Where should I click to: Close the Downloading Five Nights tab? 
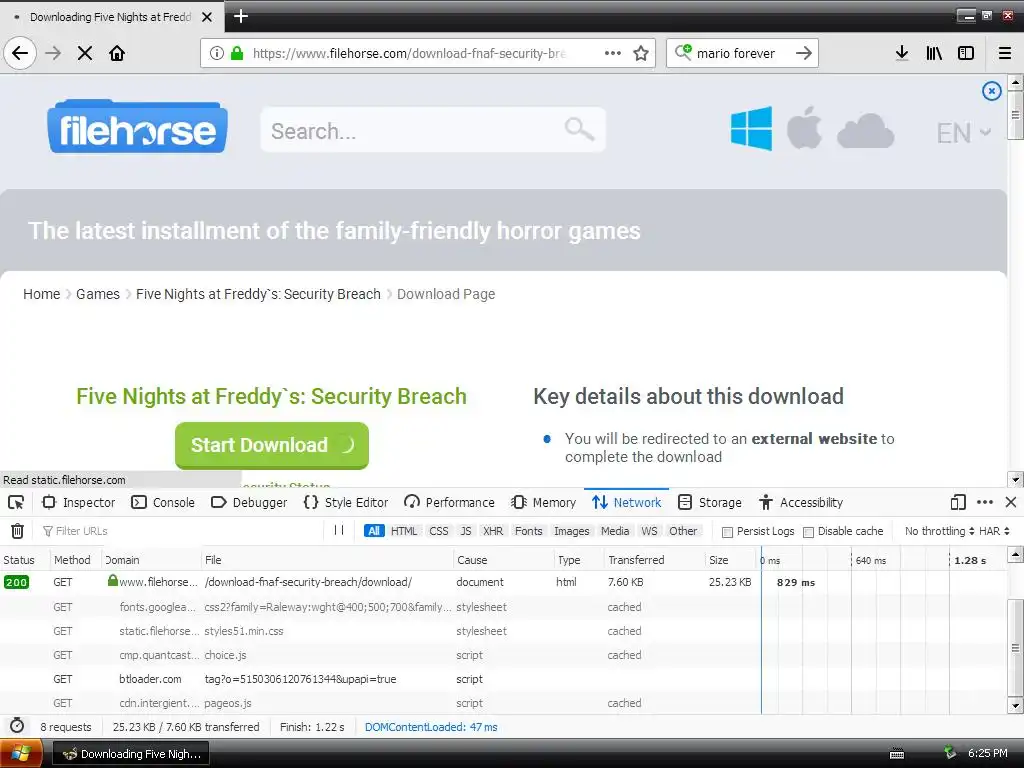207,17
